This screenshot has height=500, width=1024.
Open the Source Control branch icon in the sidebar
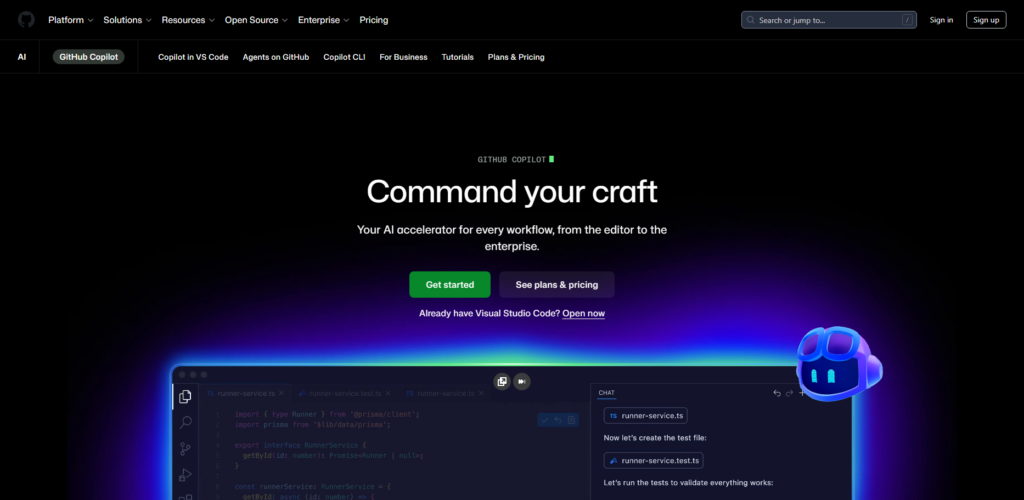[185, 449]
